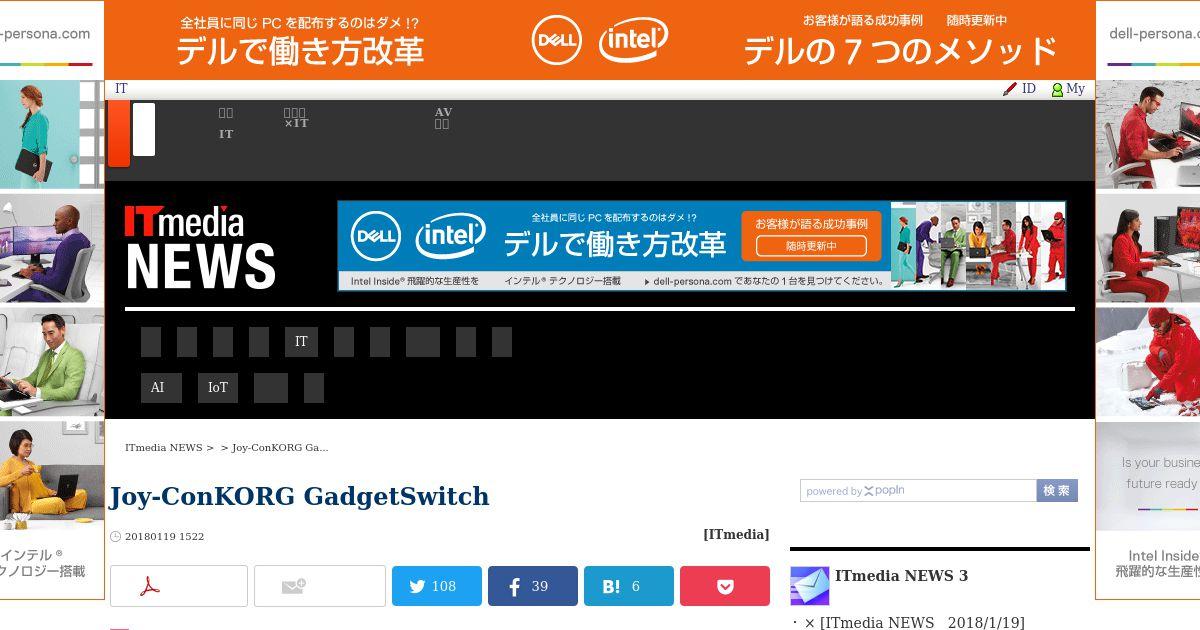Click the pencil ID icon

pos(1010,89)
